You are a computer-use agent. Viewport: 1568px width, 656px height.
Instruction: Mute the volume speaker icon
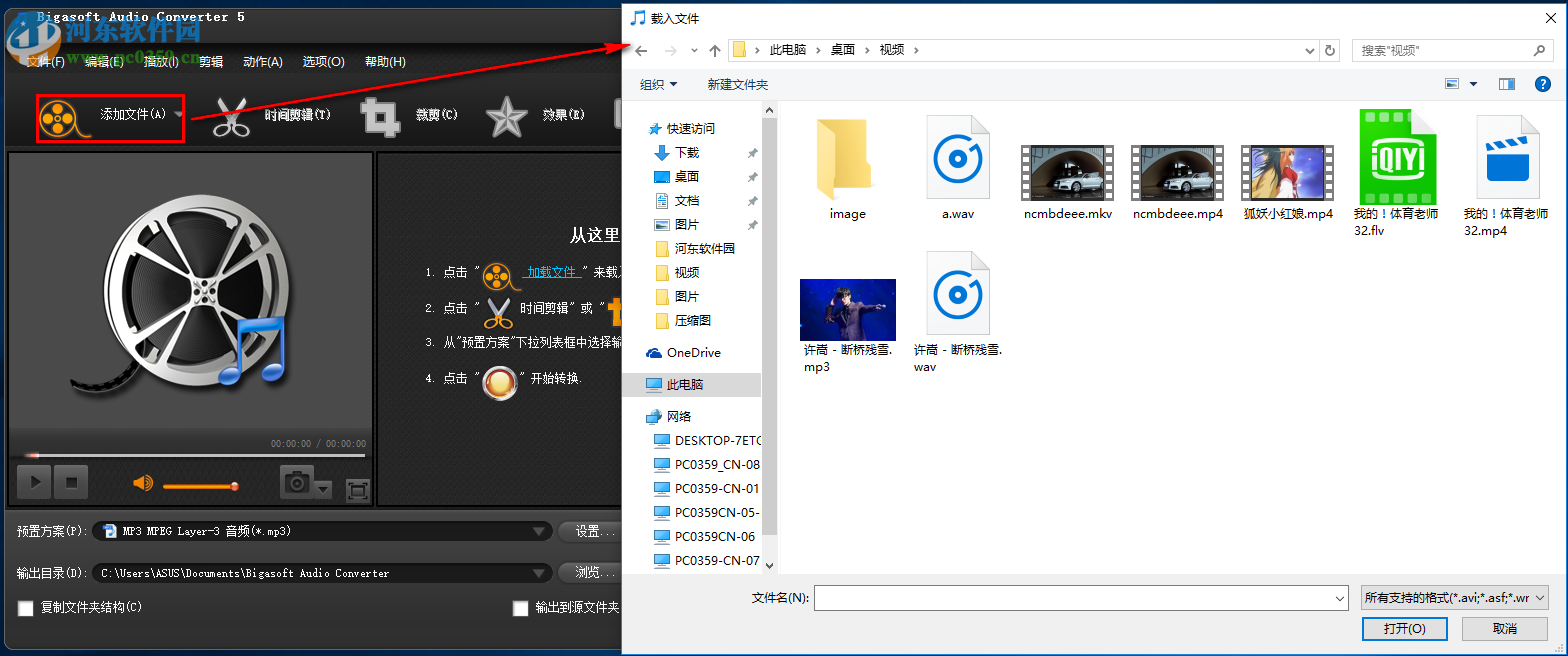coord(143,484)
